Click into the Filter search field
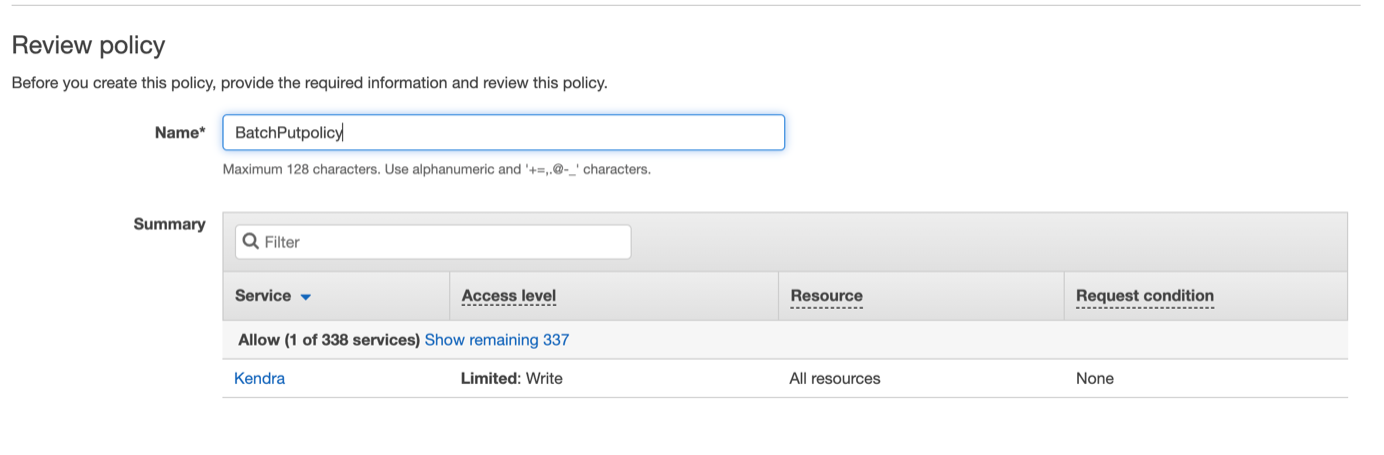 coord(433,242)
